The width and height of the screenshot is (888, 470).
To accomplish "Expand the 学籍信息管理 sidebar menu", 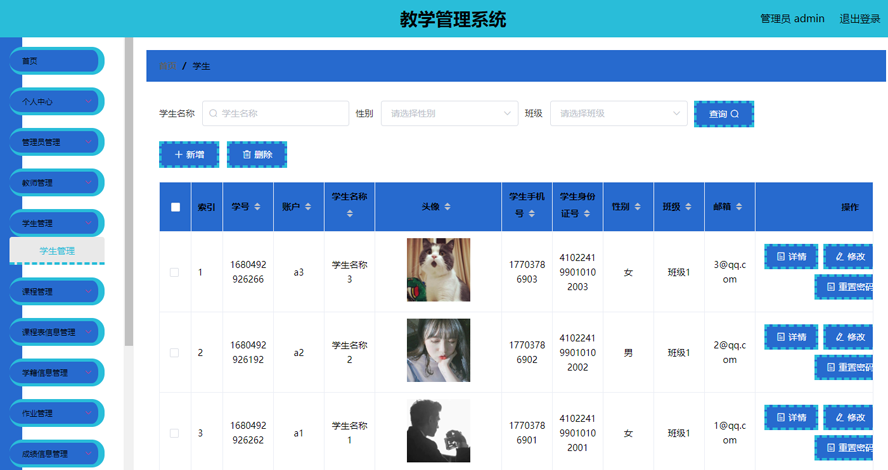I will [x=57, y=373].
